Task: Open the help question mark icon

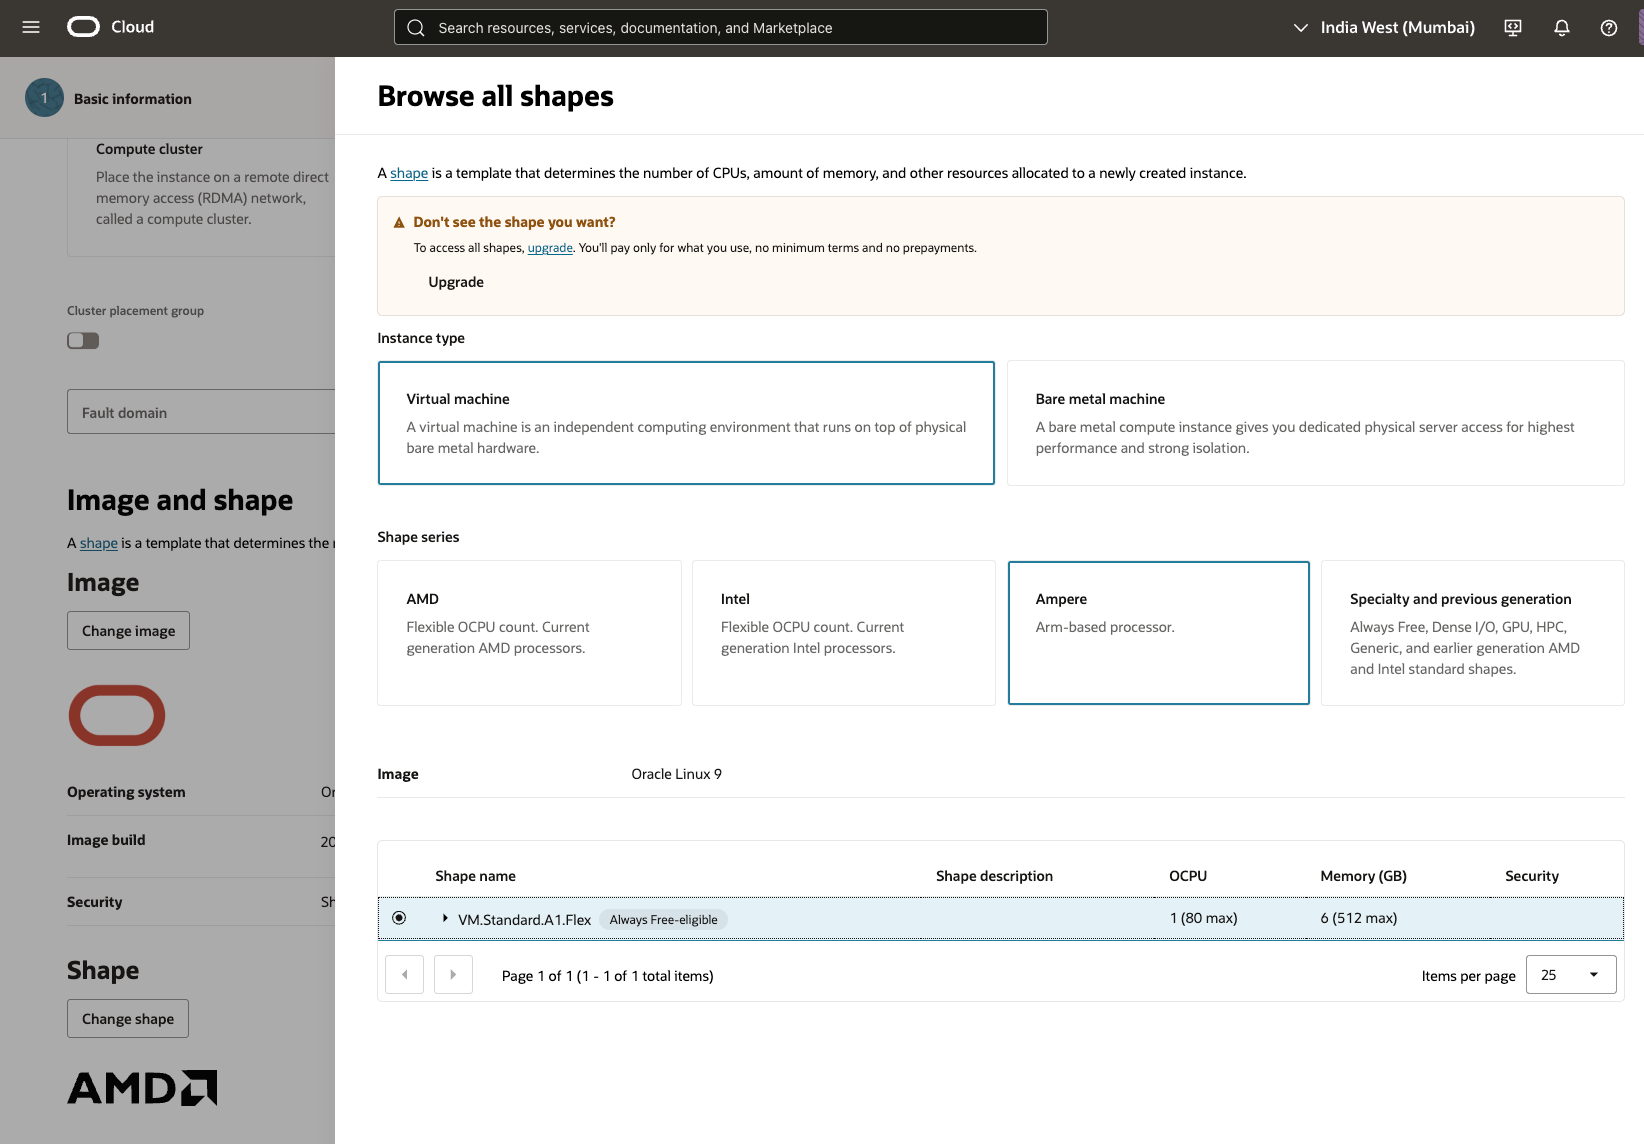Action: pyautogui.click(x=1608, y=28)
